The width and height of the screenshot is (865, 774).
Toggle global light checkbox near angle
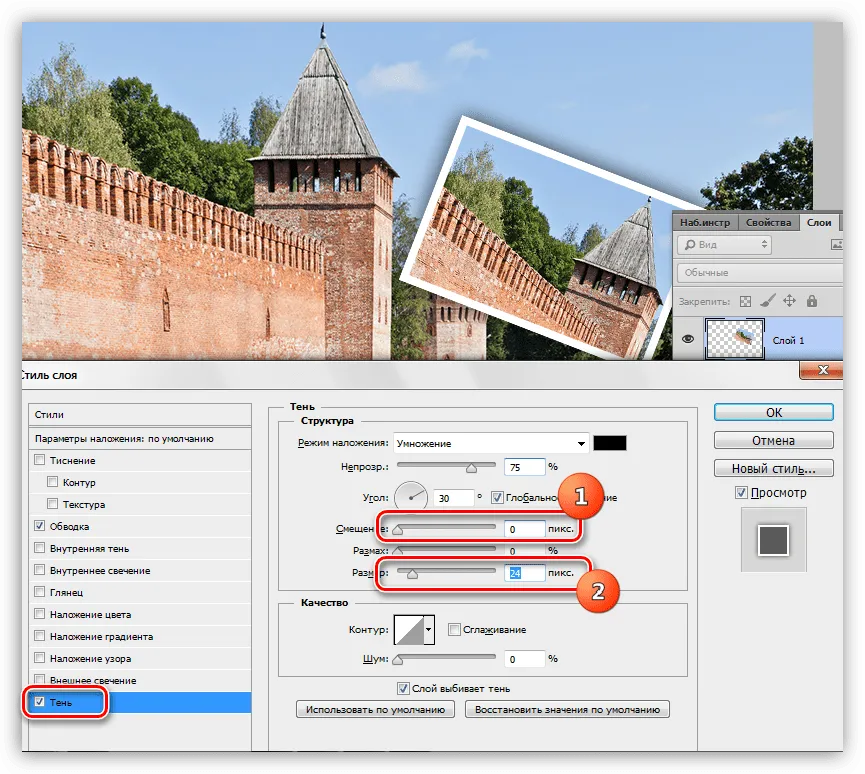tap(498, 498)
